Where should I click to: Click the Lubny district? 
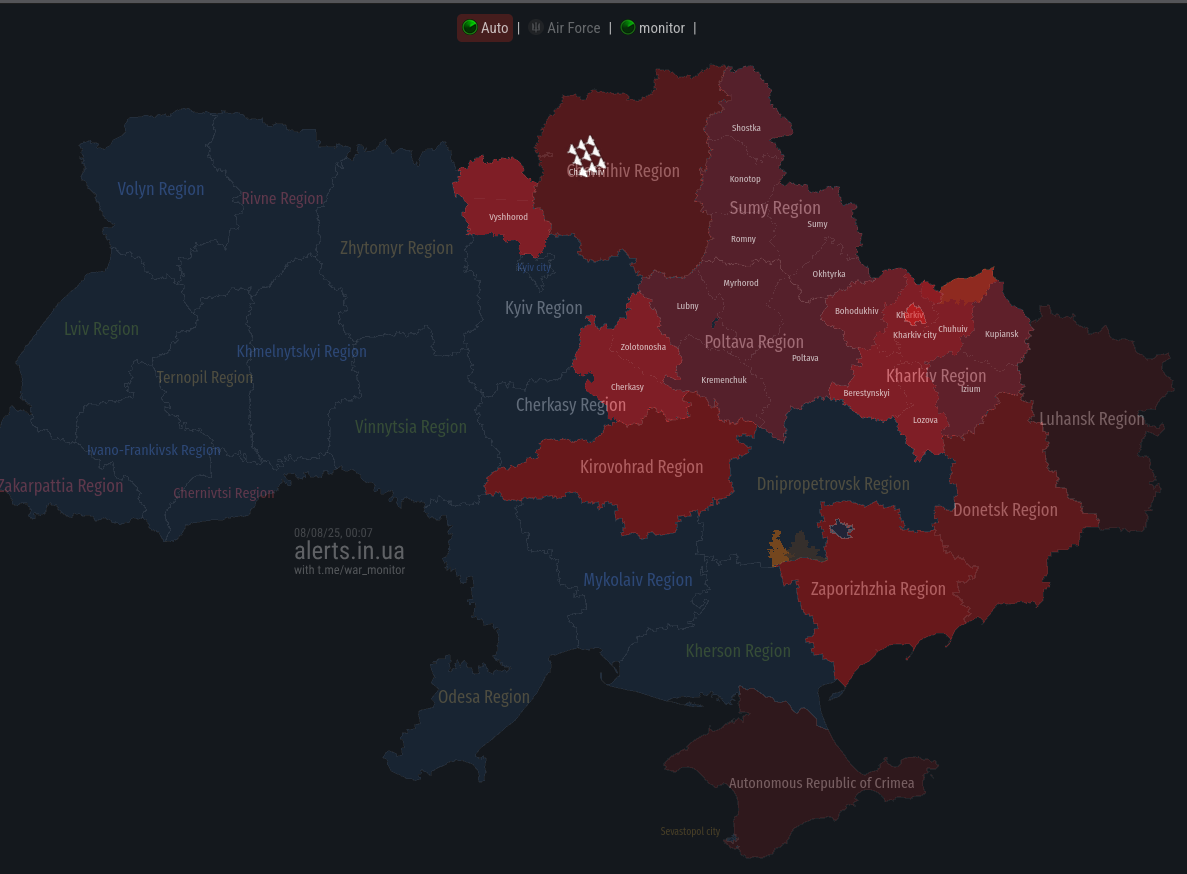pyautogui.click(x=687, y=306)
